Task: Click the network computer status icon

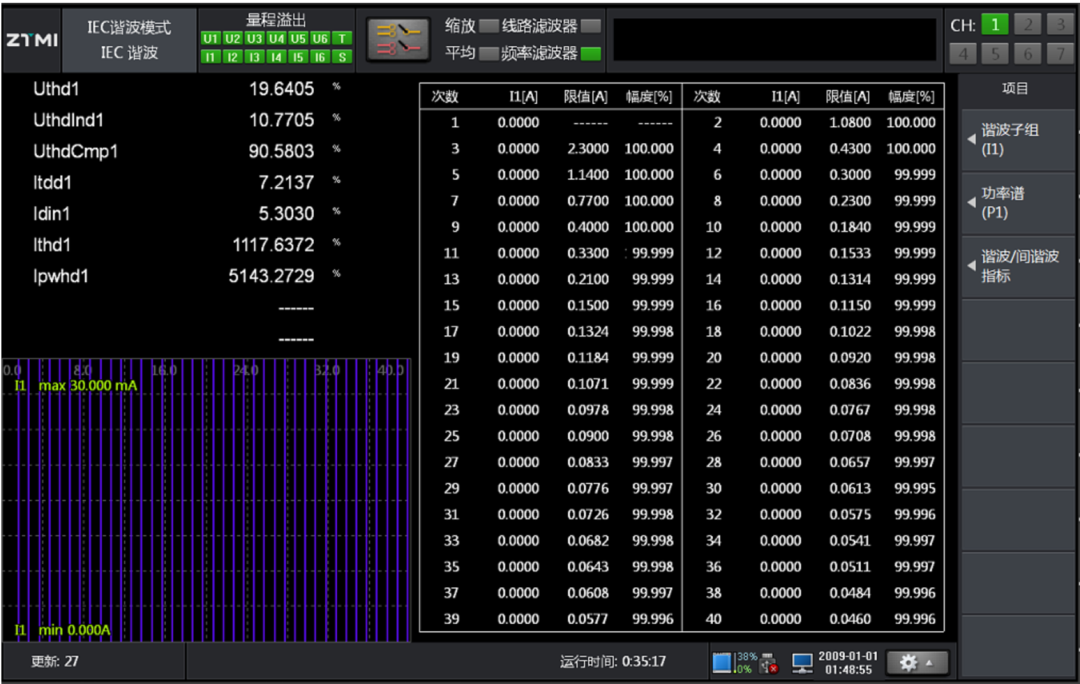Action: [801, 662]
